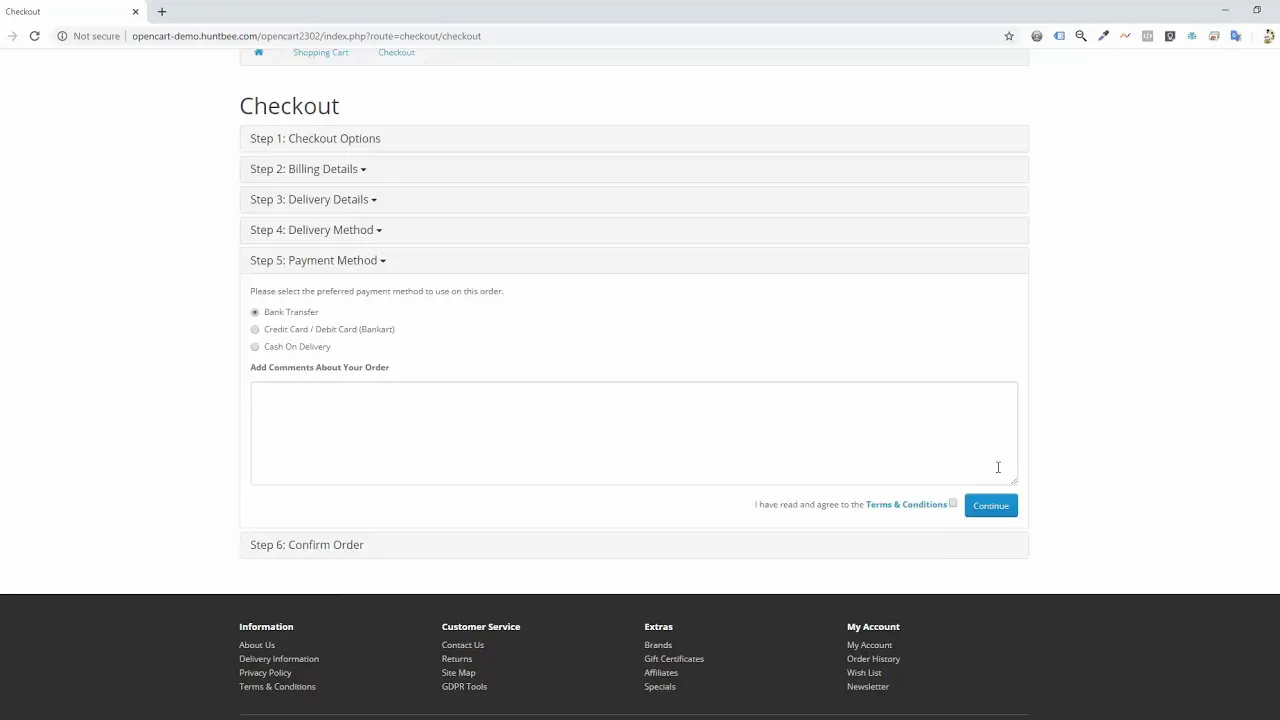The image size is (1280, 720).
Task: Collapse Step 5: Payment Method
Action: tap(318, 260)
